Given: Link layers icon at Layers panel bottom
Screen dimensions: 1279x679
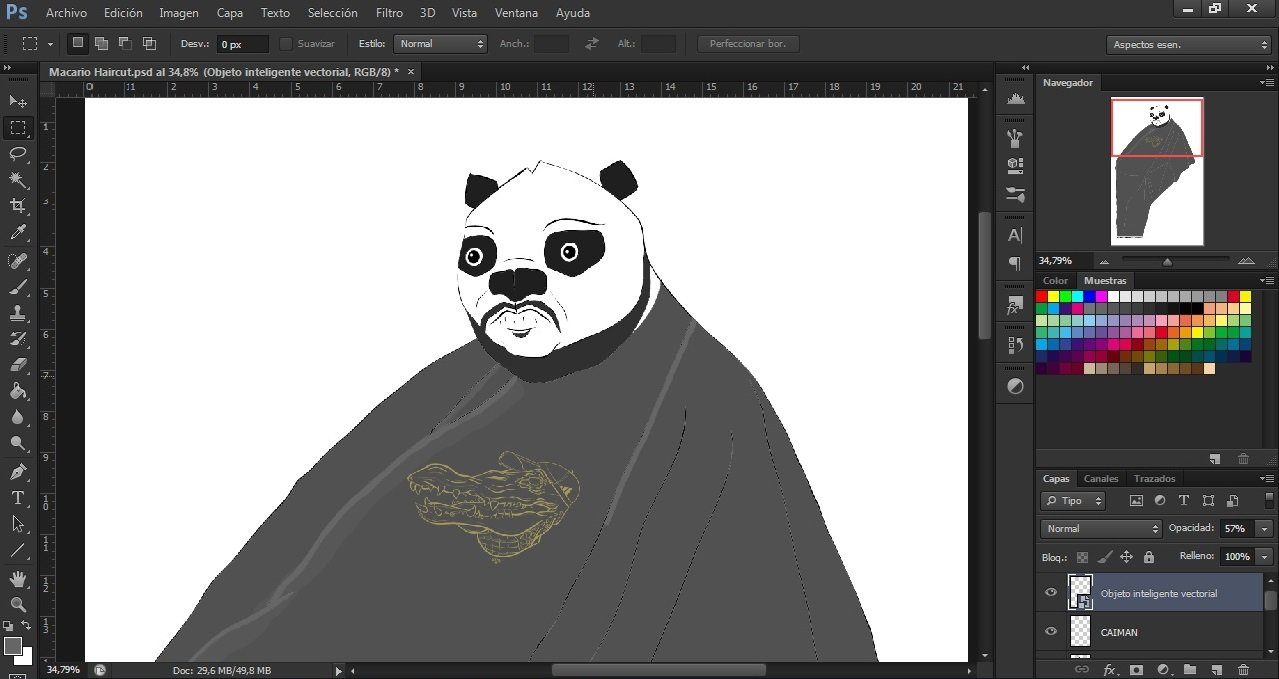Looking at the screenshot, I should pyautogui.click(x=1082, y=669).
